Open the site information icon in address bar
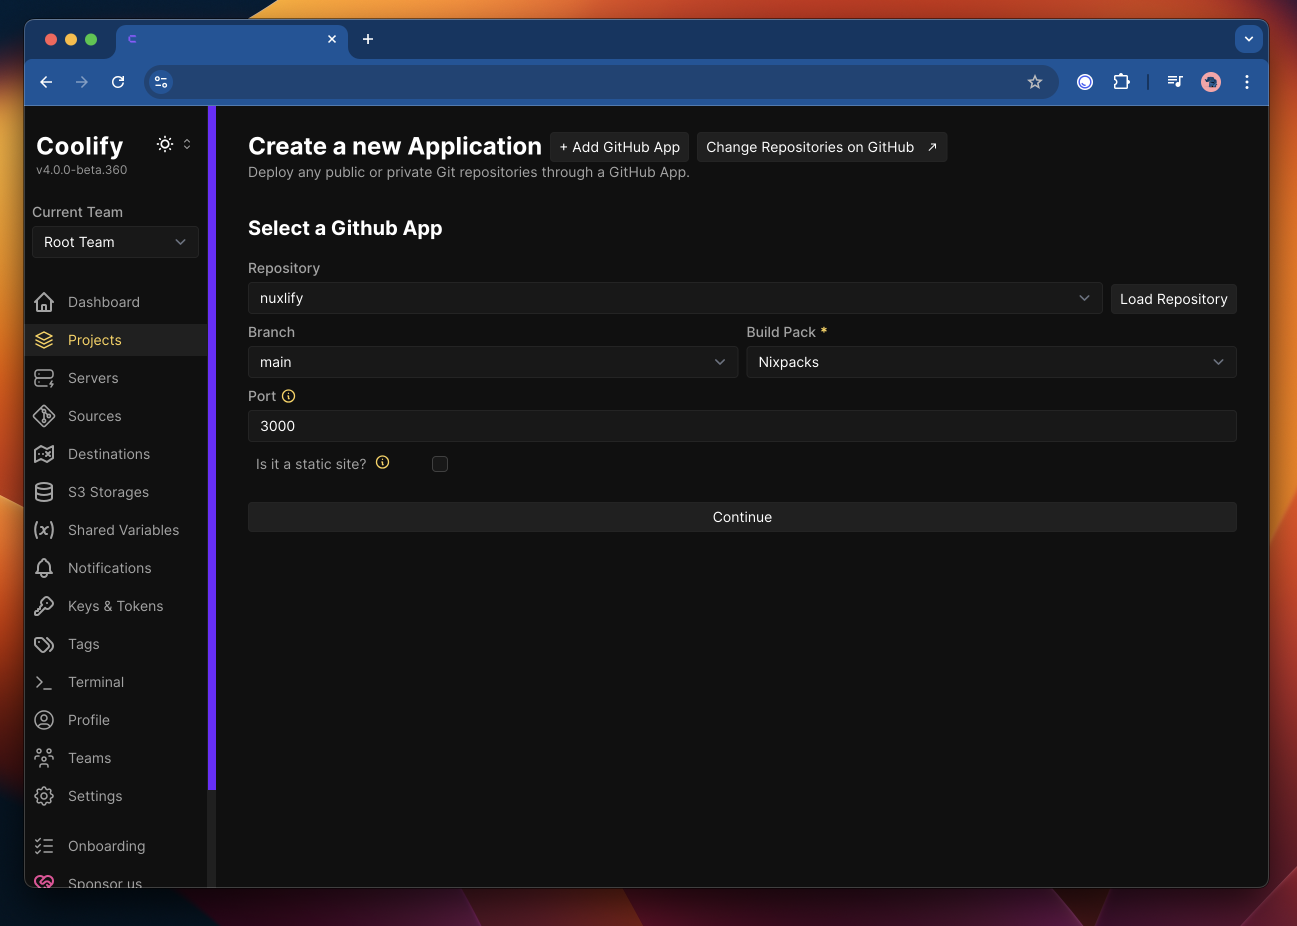This screenshot has height=926, width=1297. pos(161,82)
